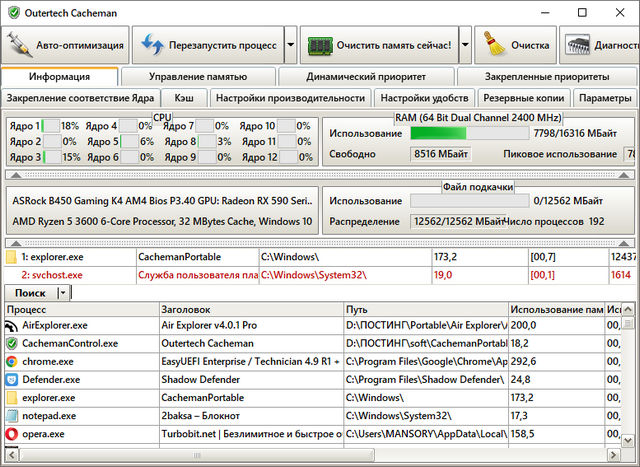Expand the Перезапустить процесс dropdown arrow
This screenshot has width=640, height=467.
290,45
